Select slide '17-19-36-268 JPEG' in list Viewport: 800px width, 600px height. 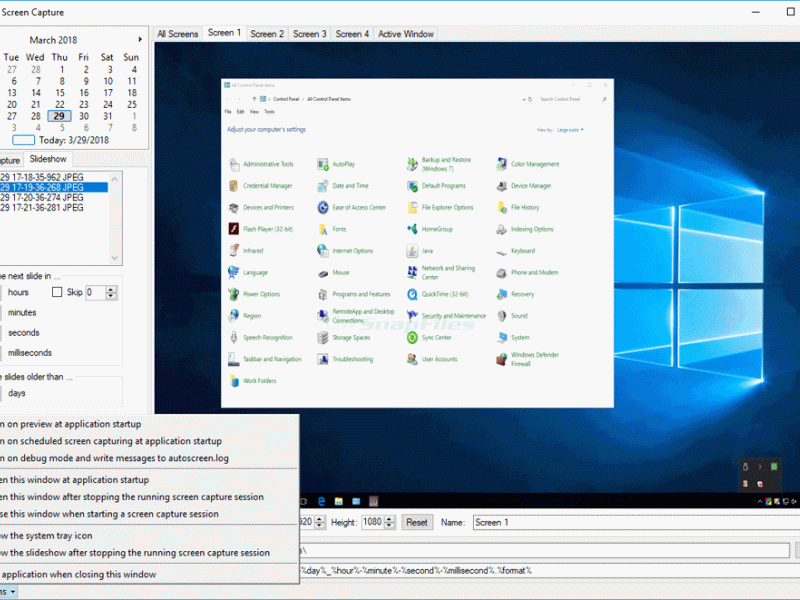click(x=54, y=187)
